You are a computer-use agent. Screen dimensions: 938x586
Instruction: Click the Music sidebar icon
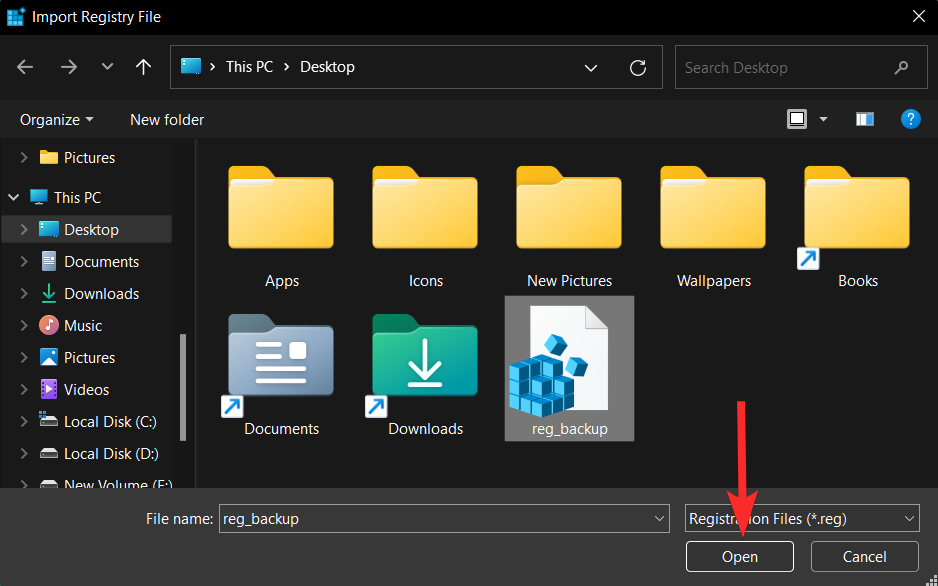tap(48, 325)
